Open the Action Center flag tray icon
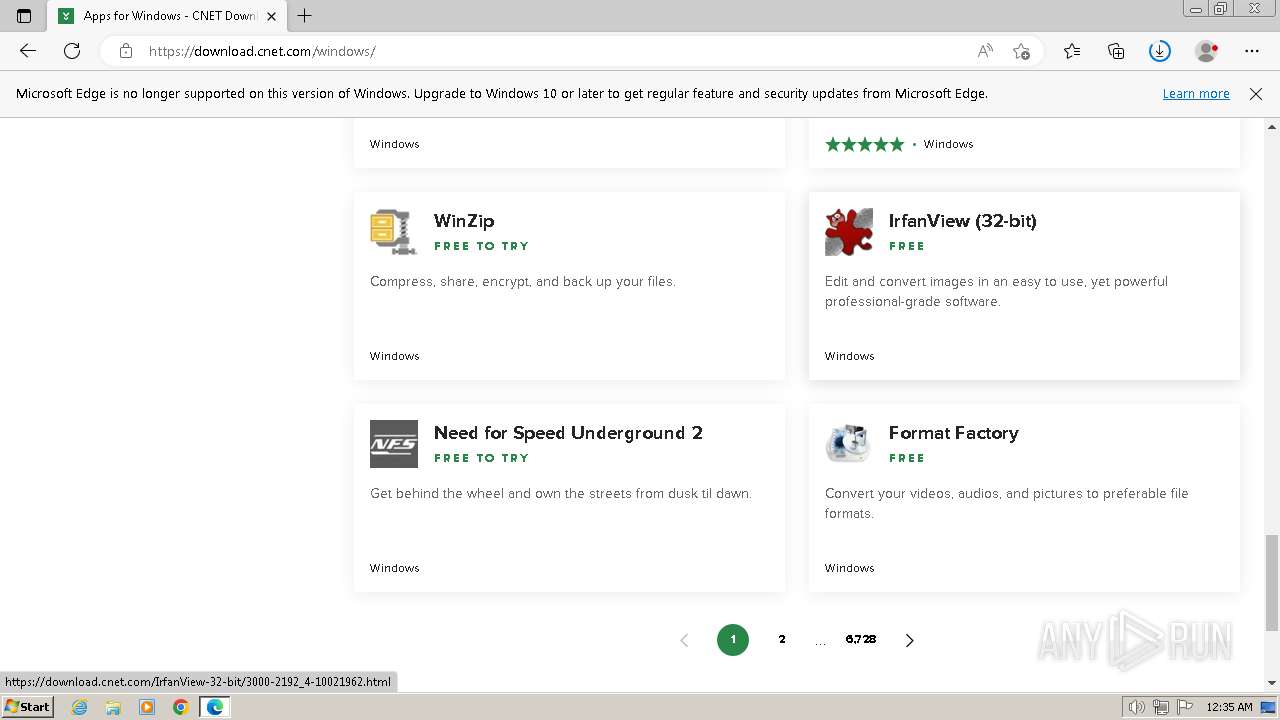 pyautogui.click(x=1184, y=707)
